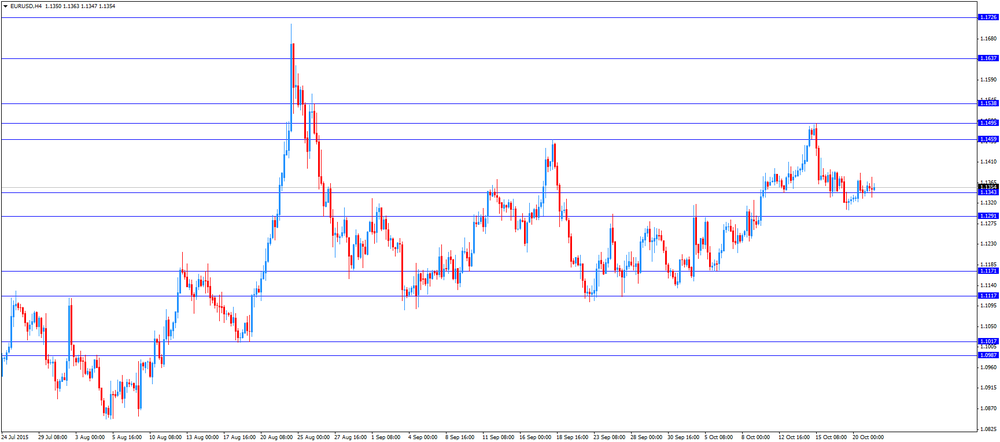Click the 29 Jul 08:00 time label
The width and height of the screenshot is (1000, 442).
tap(52, 438)
